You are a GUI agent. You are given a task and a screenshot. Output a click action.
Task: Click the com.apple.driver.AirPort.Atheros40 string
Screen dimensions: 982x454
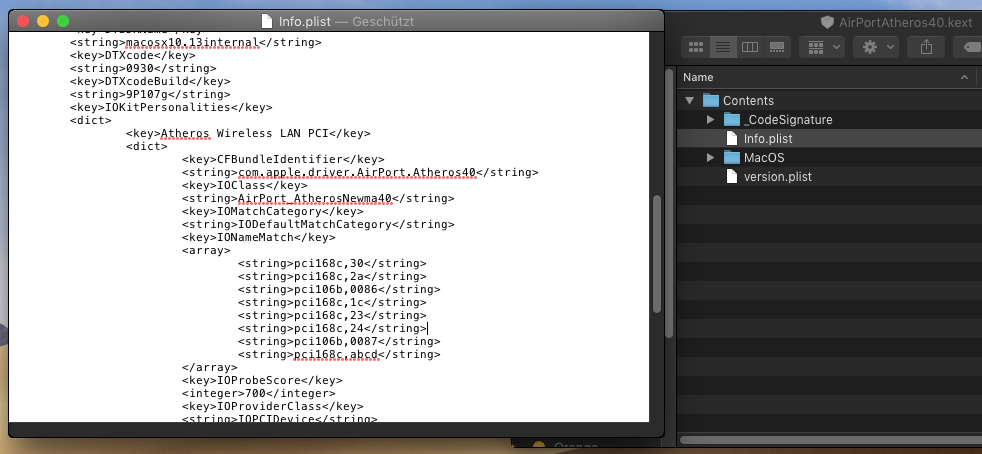pos(360,172)
